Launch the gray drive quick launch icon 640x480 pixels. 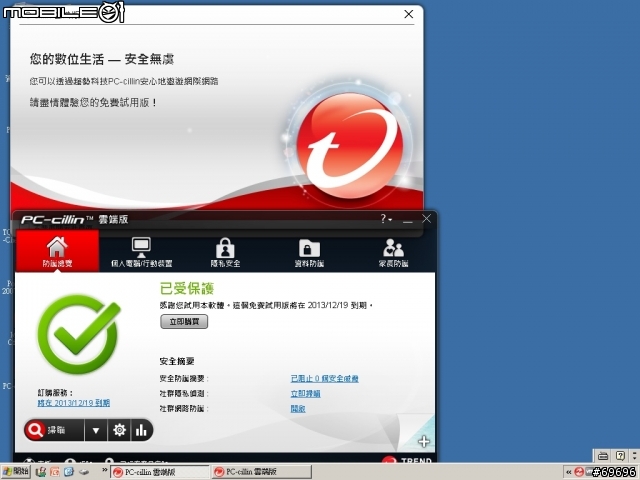click(x=84, y=472)
